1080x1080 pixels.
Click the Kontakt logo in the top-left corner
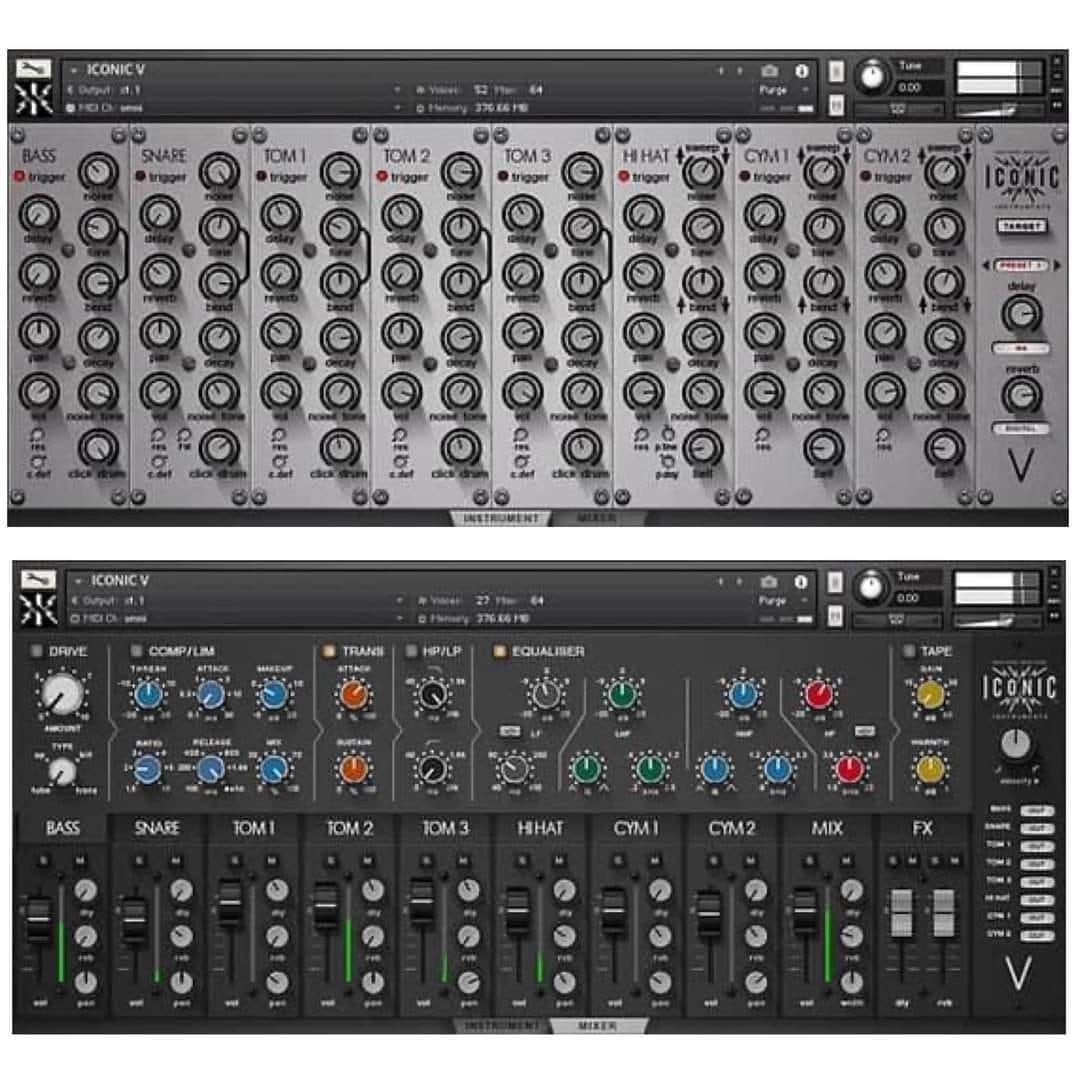(x=34, y=100)
